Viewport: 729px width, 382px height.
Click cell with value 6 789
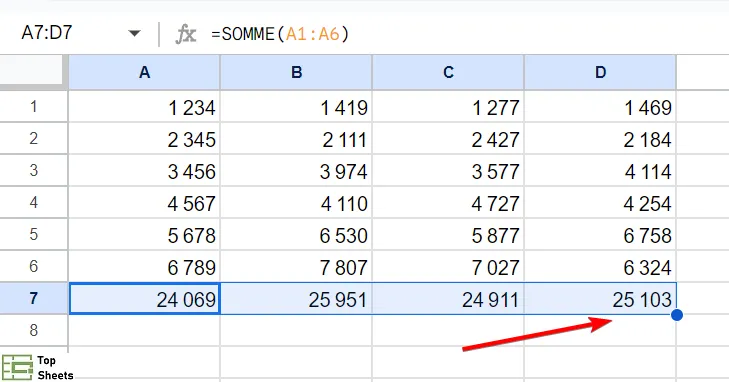[145, 267]
